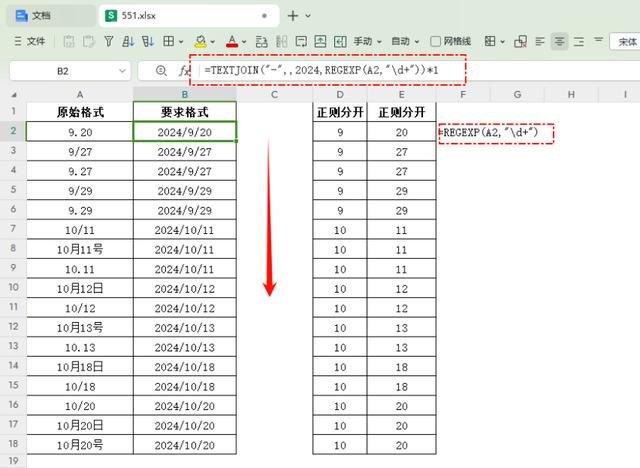
Task: Open the 手动 dropdown
Action: pyautogui.click(x=367, y=41)
